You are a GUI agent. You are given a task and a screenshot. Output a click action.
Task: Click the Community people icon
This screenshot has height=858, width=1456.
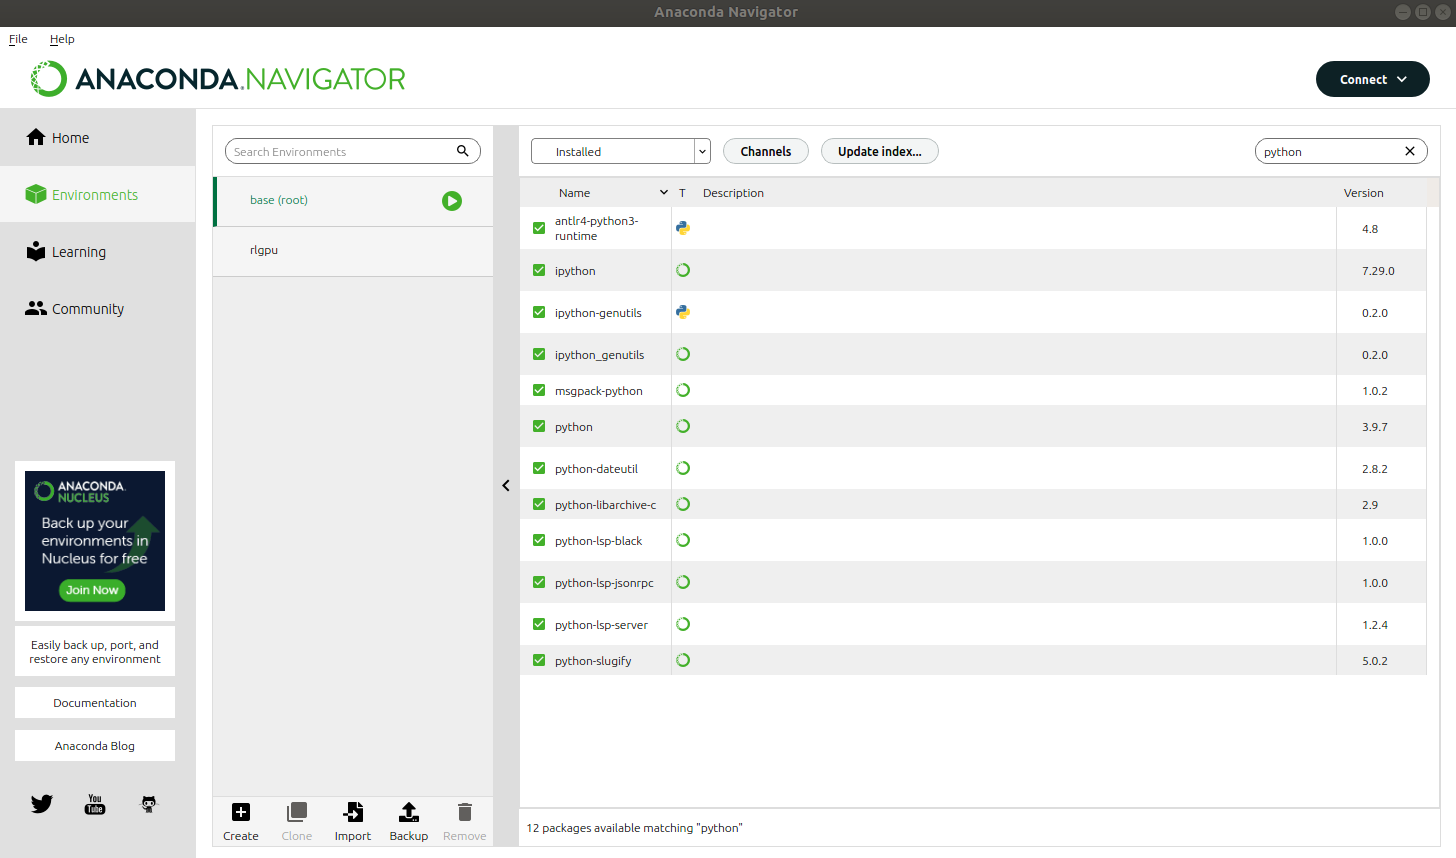[x=36, y=308]
